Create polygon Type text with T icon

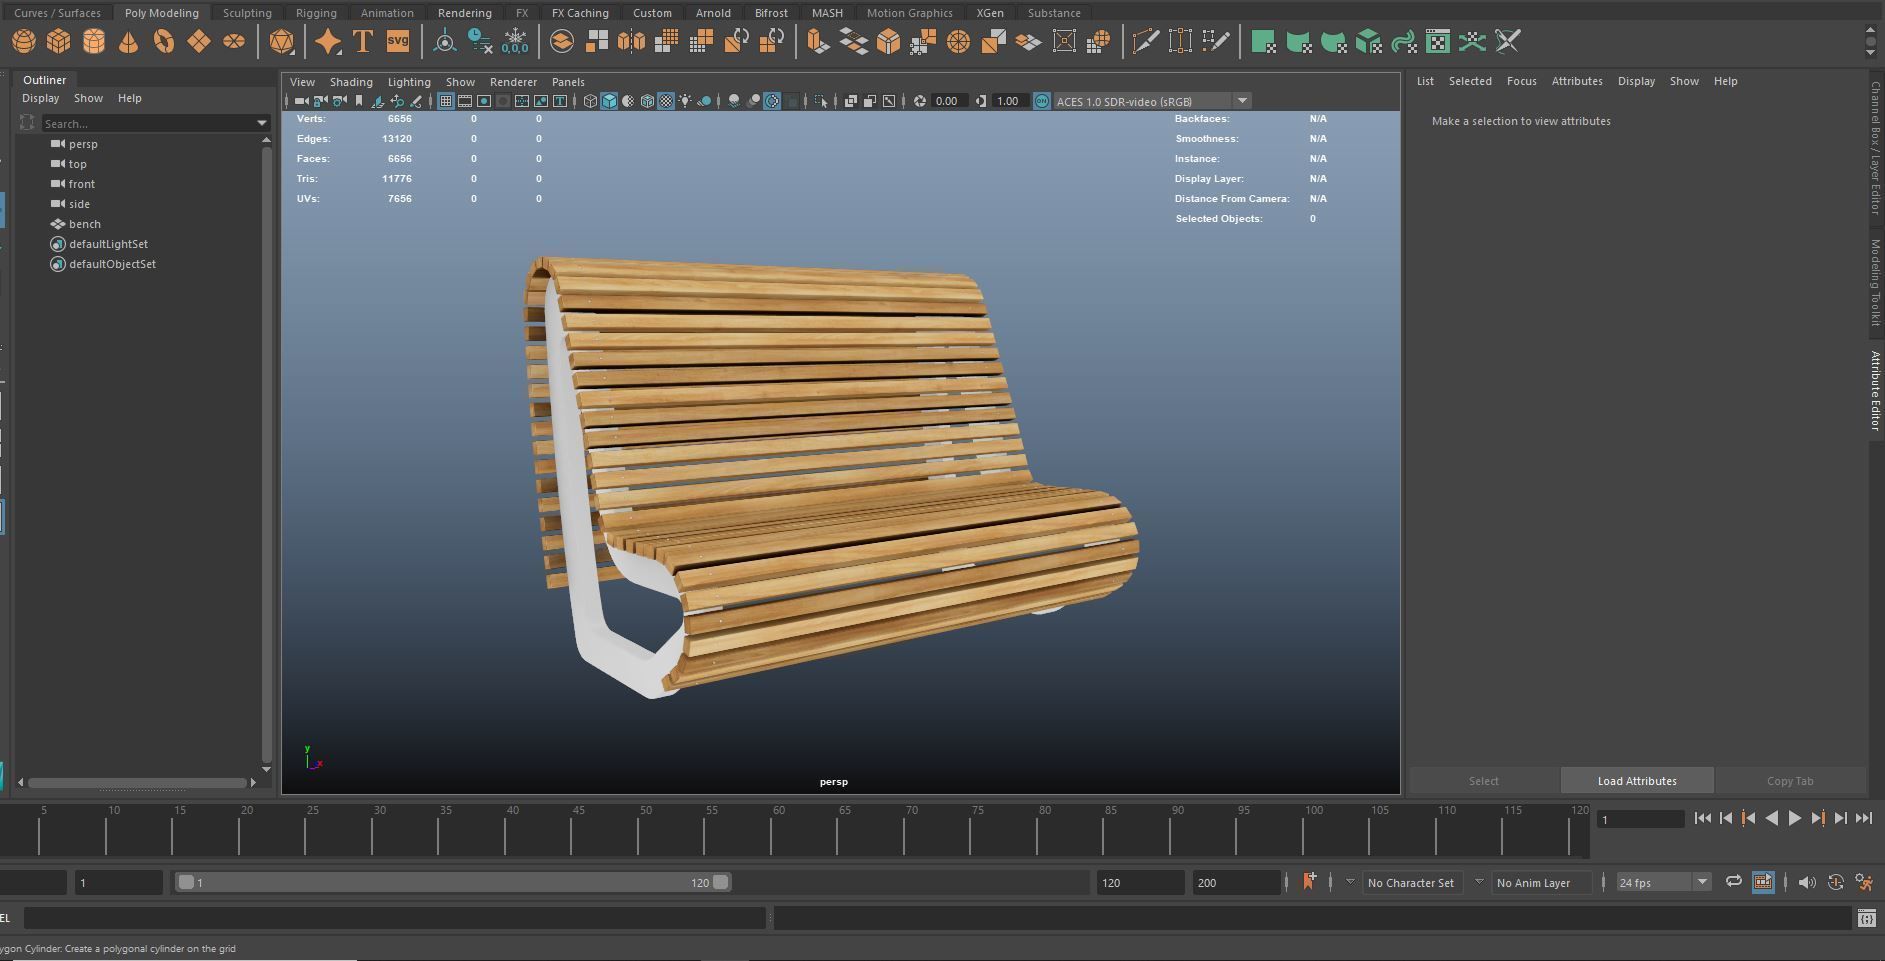(363, 41)
